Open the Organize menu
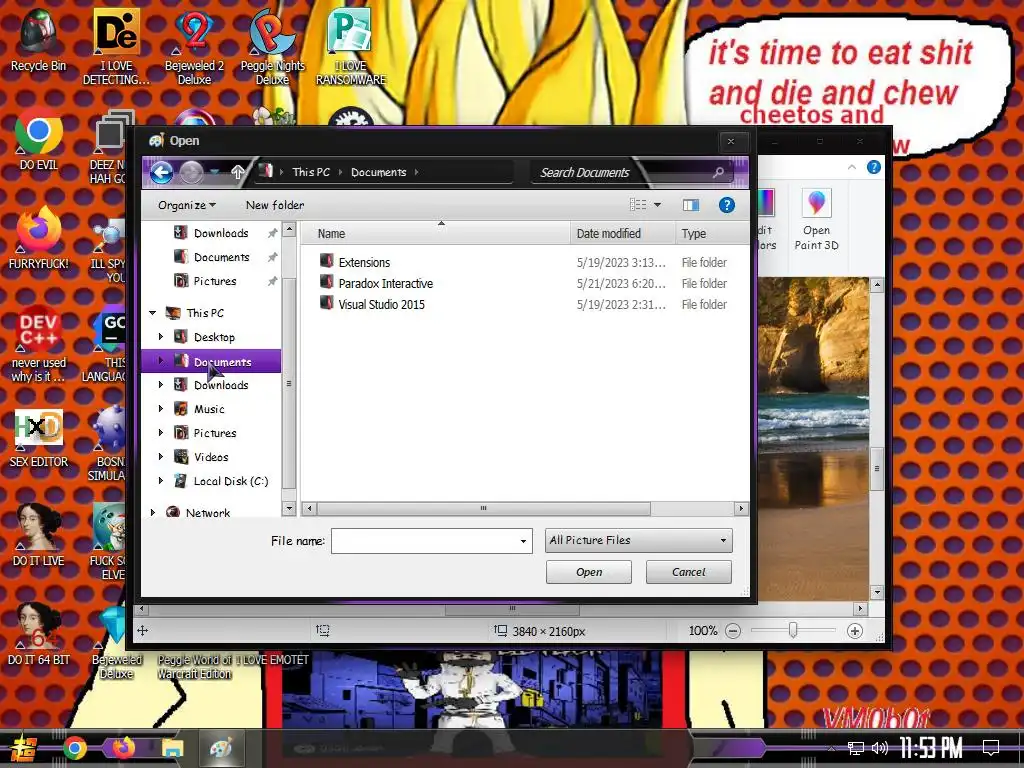Viewport: 1024px width, 768px height. pos(187,205)
